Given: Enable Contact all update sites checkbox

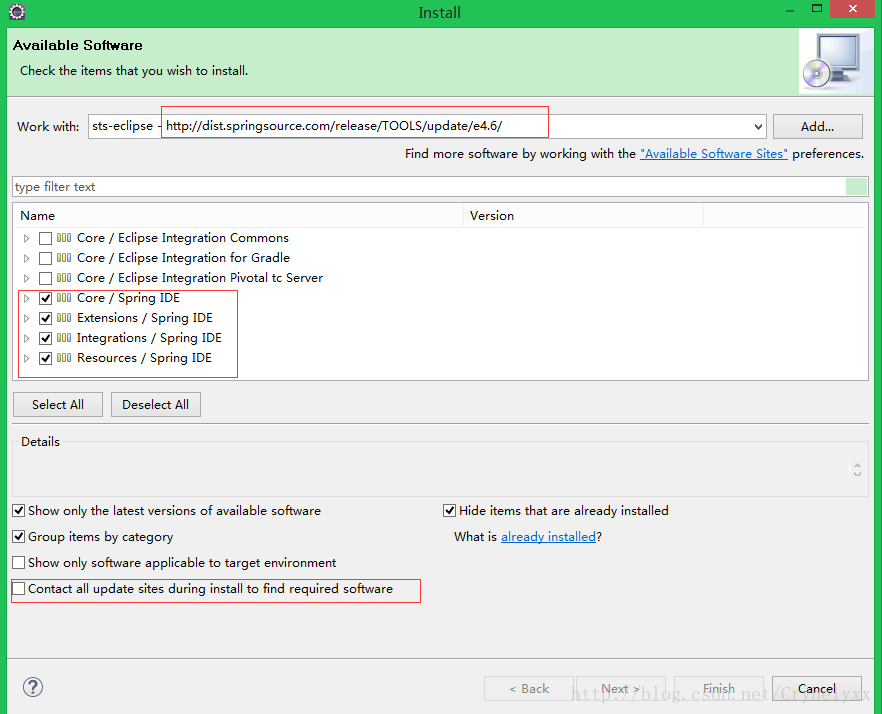Looking at the screenshot, I should tap(19, 589).
